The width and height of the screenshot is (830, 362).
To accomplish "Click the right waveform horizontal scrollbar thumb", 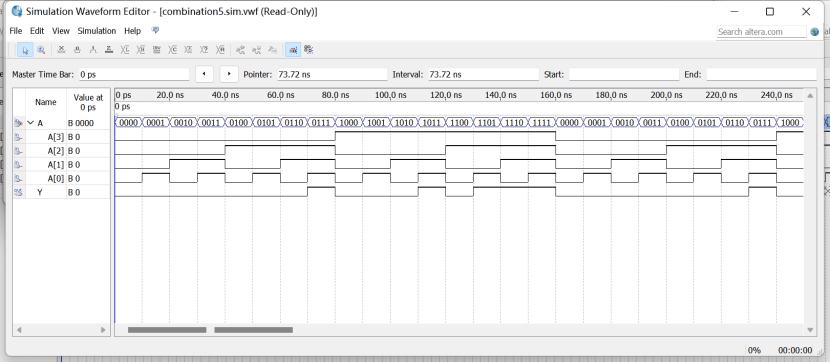I will pos(254,330).
